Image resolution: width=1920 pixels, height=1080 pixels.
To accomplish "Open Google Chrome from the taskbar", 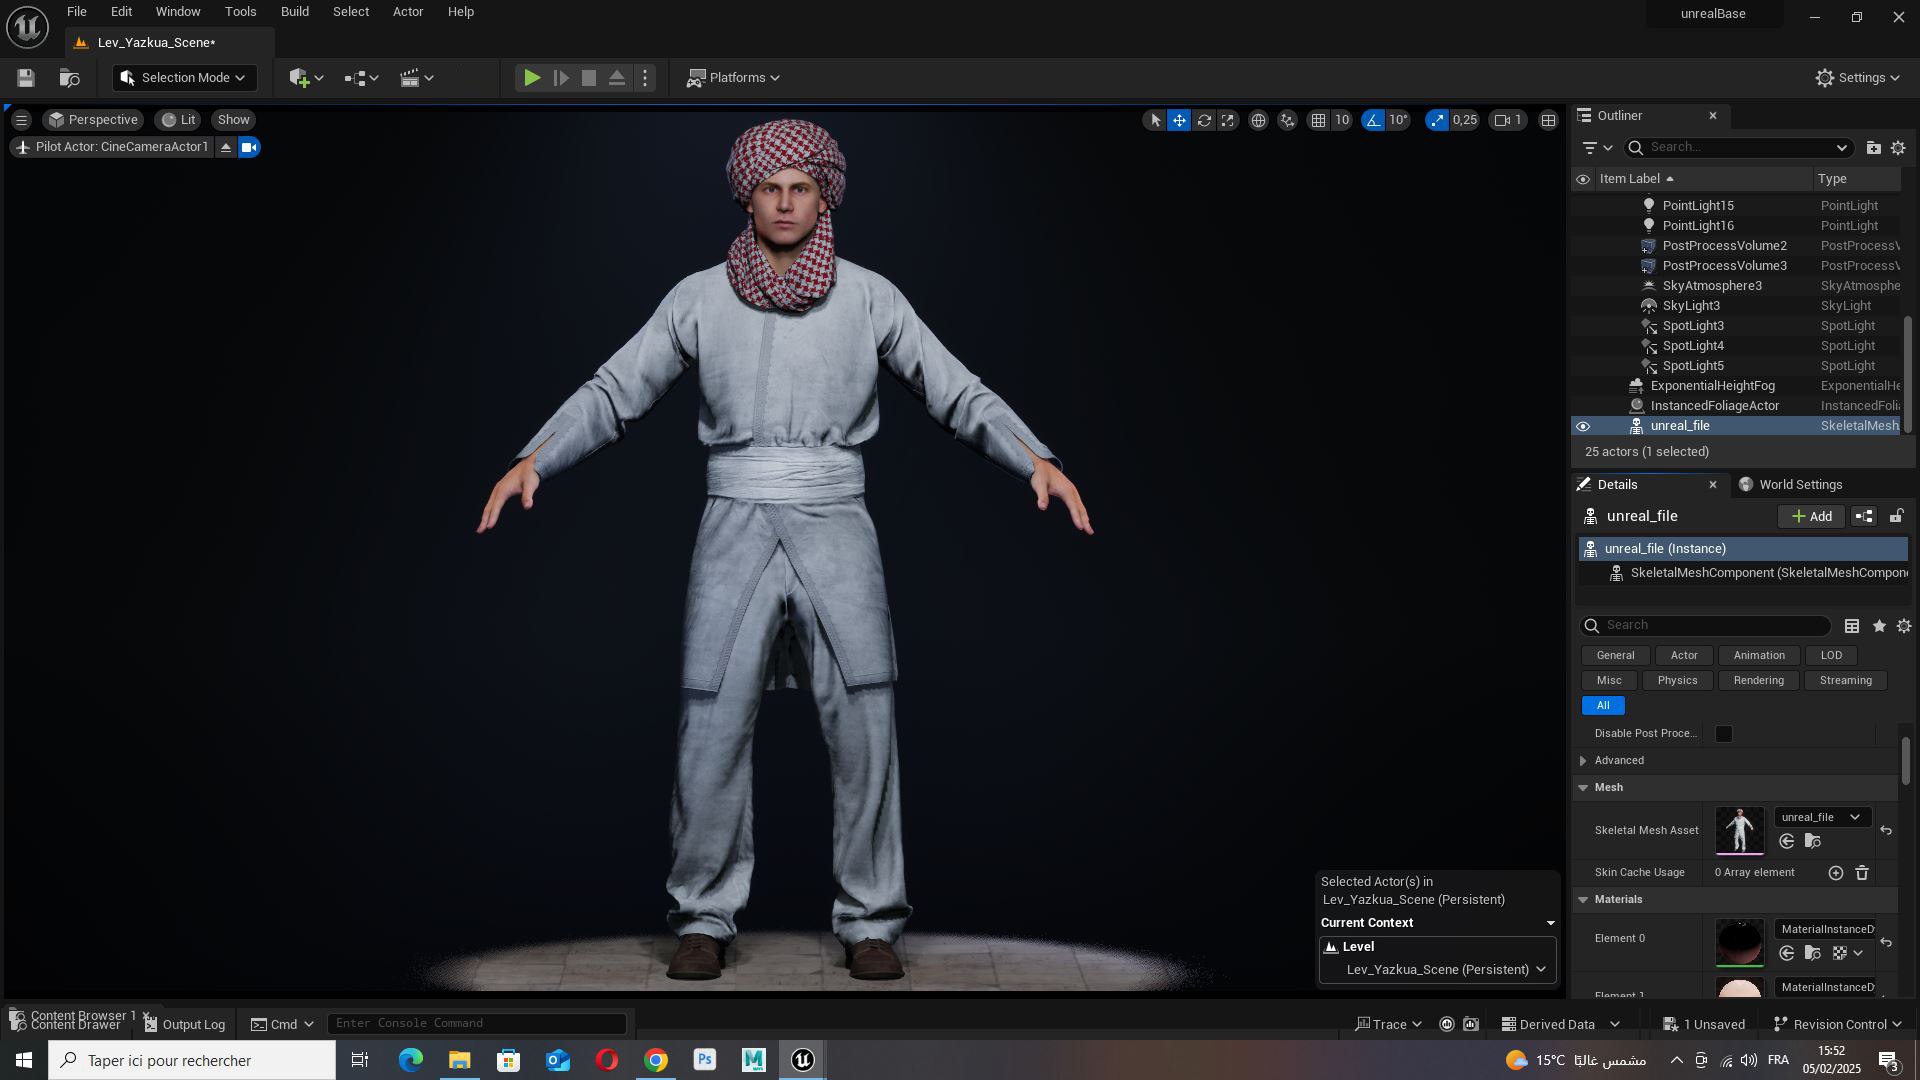I will click(x=656, y=1060).
